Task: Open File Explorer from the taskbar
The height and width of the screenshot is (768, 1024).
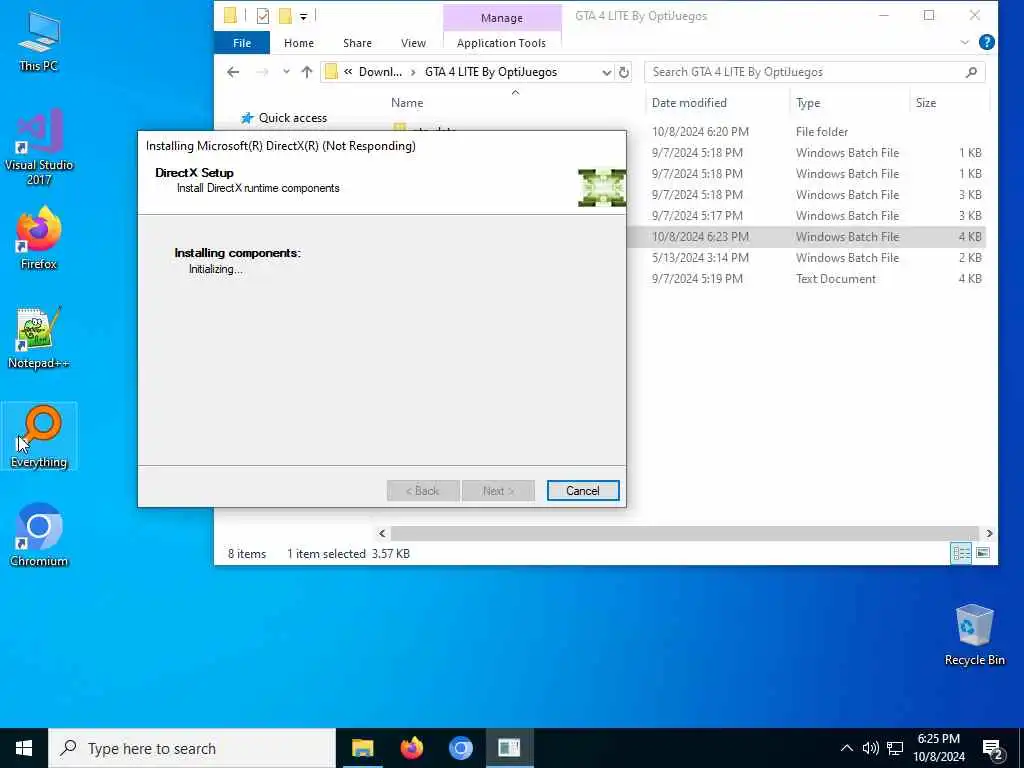Action: [x=362, y=748]
